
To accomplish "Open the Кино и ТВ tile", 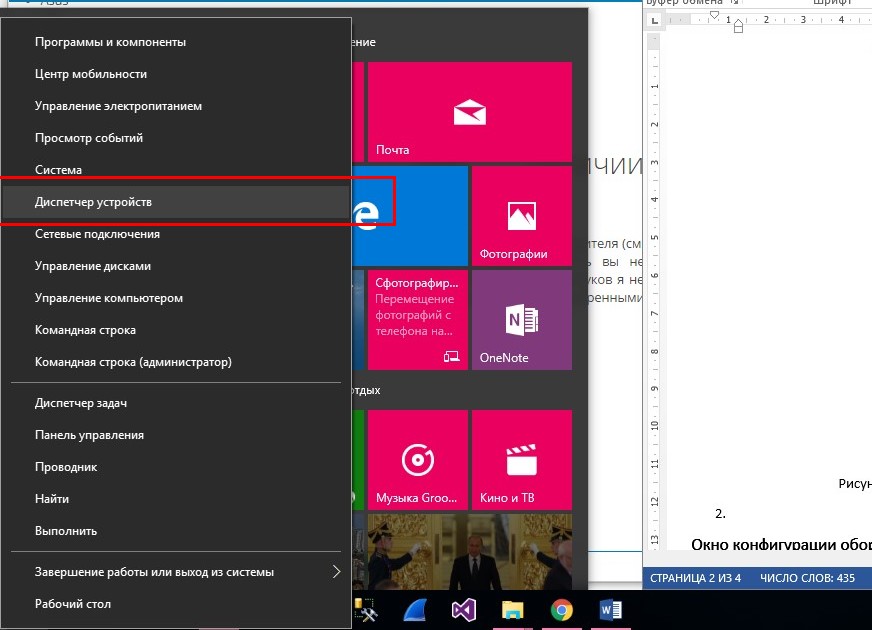I will [521, 460].
